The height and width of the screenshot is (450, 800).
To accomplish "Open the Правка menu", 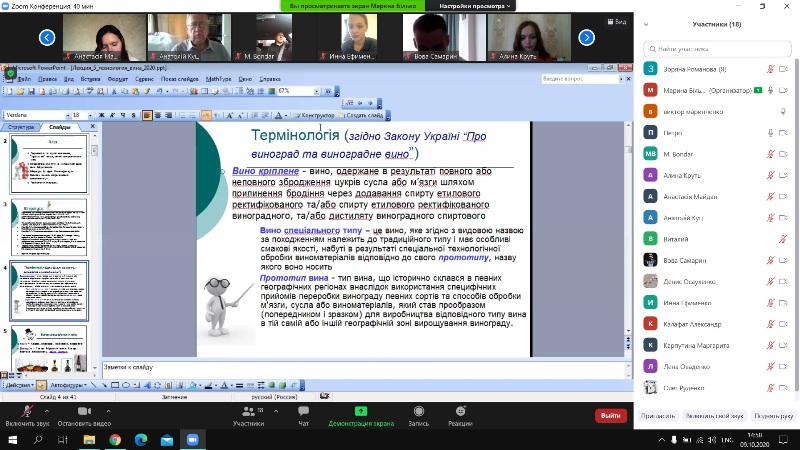I will (x=47, y=79).
